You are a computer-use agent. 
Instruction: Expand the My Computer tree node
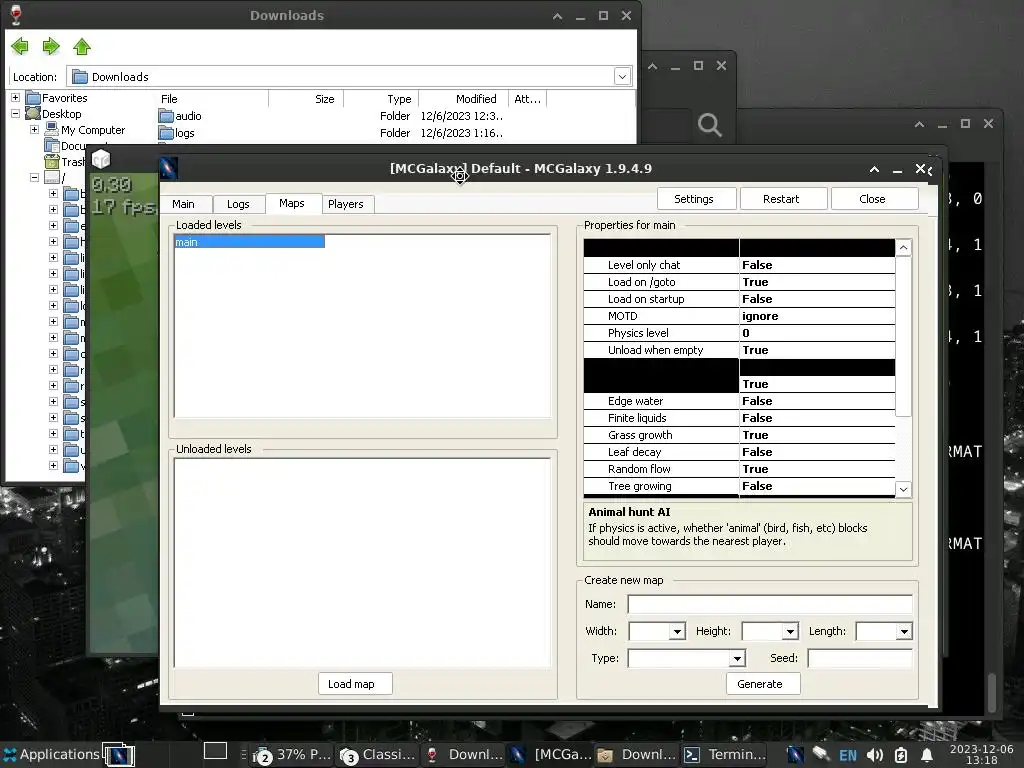pos(34,129)
